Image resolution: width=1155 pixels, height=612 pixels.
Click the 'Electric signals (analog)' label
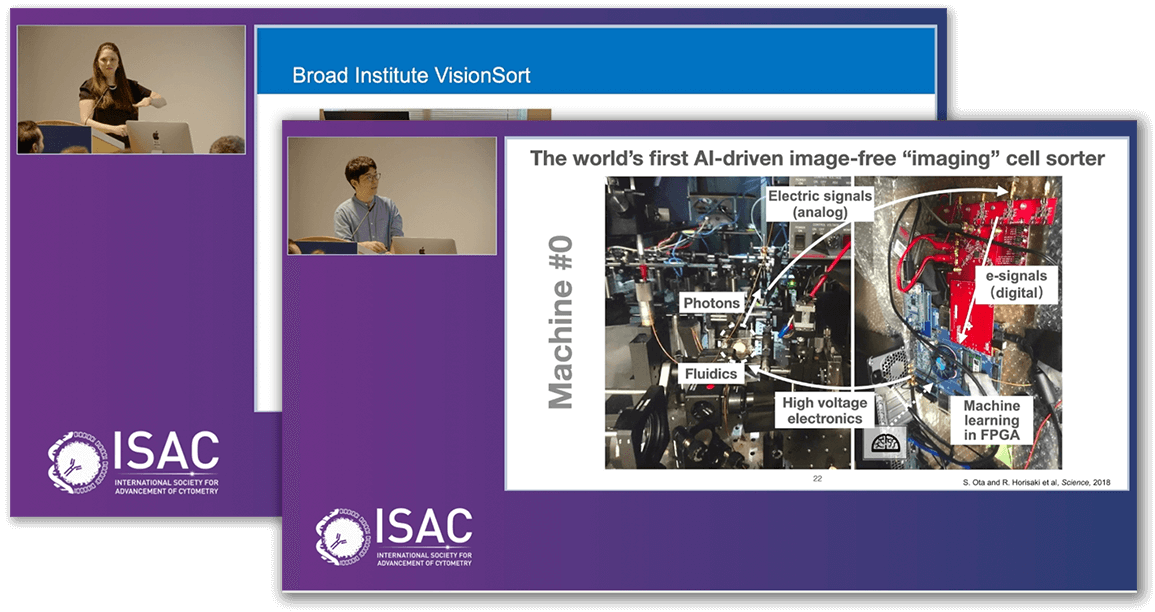click(x=819, y=205)
